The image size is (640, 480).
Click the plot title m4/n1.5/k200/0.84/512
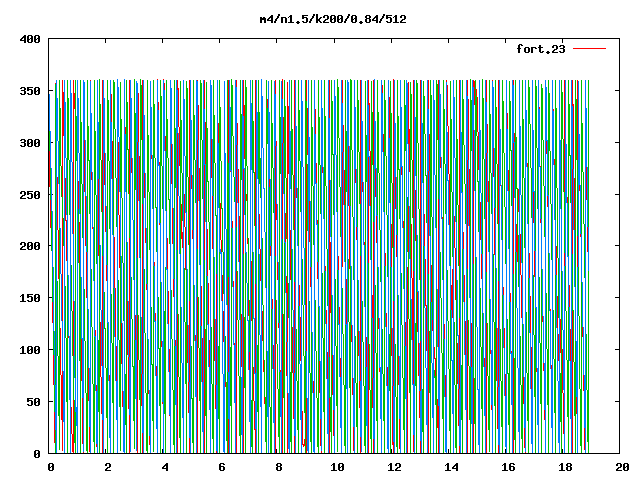333,19
